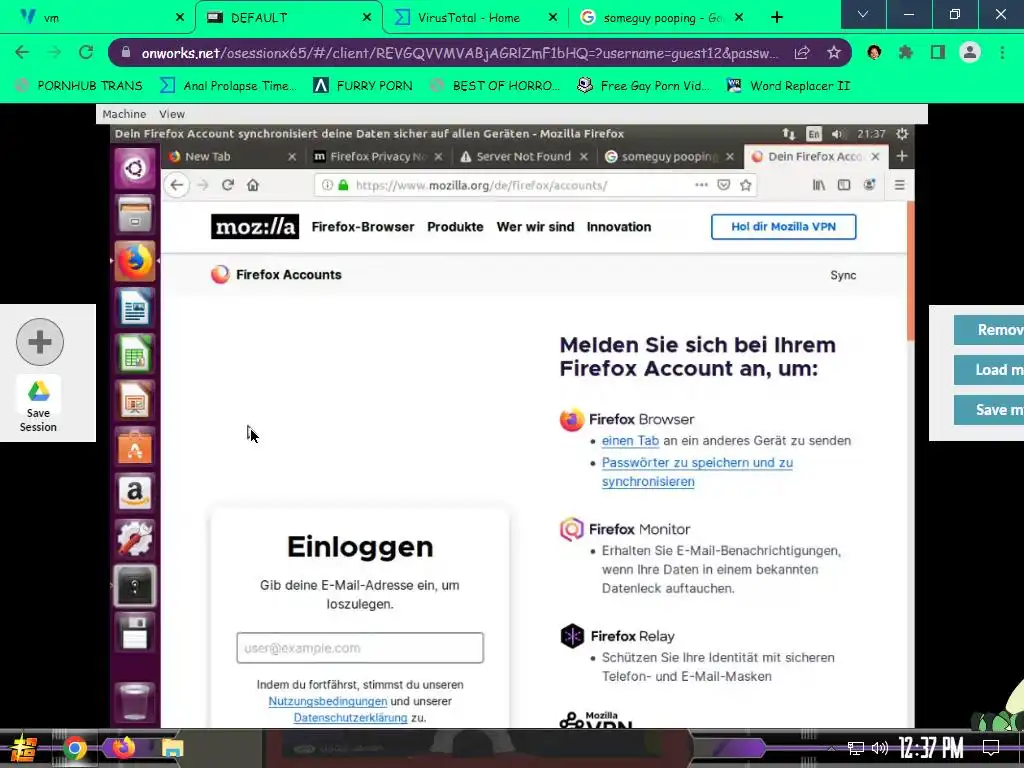Open Chrome three-dot menu

[1002, 52]
